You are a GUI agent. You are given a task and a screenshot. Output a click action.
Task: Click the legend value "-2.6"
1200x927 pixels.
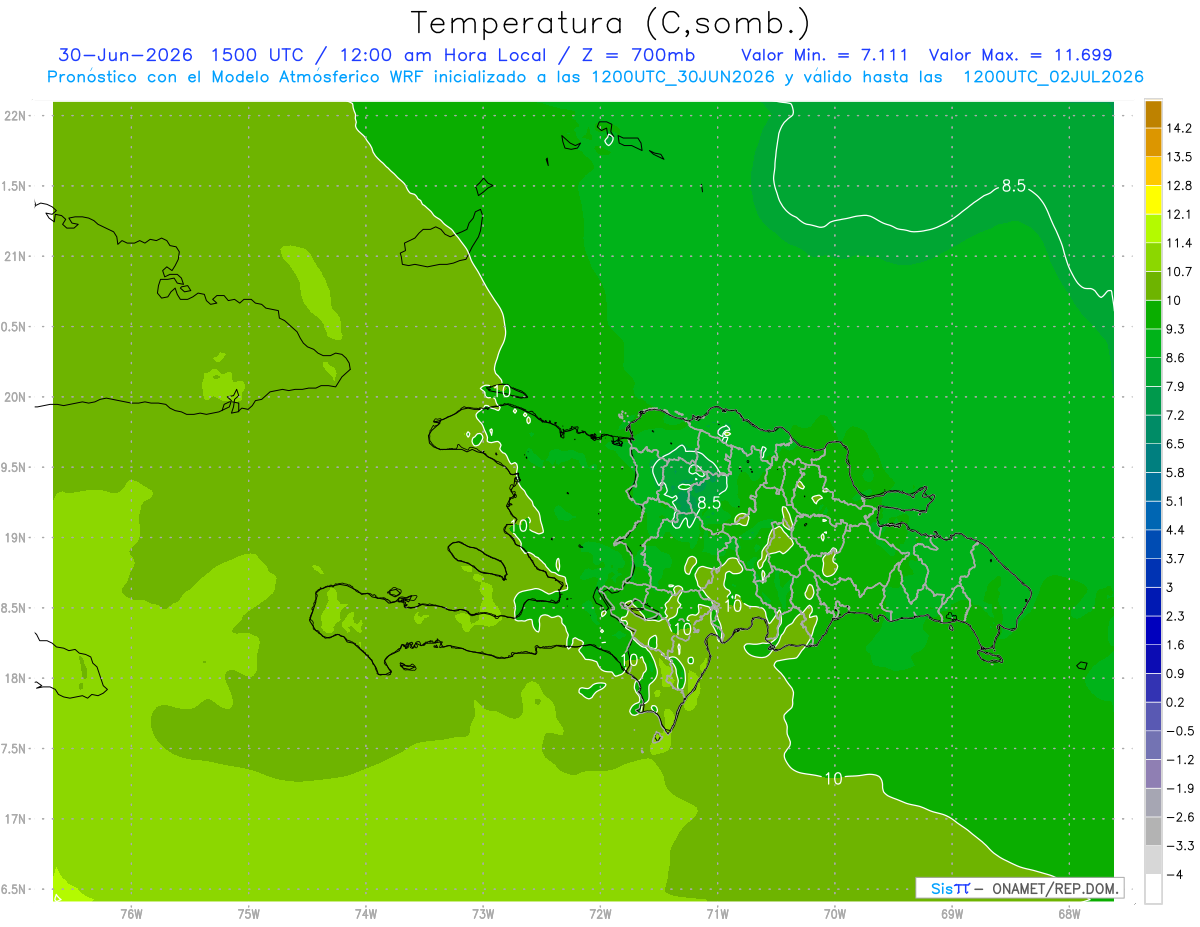[x=1179, y=818]
